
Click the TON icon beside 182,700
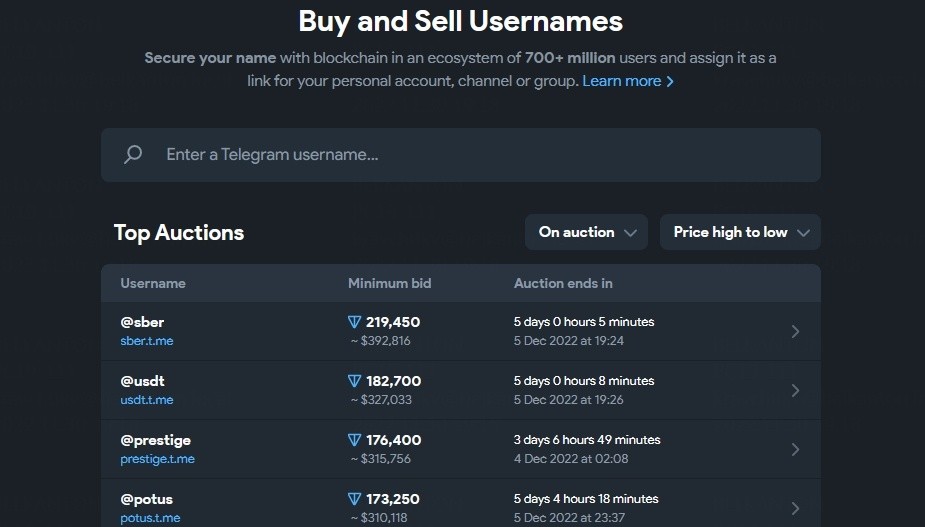(x=354, y=381)
